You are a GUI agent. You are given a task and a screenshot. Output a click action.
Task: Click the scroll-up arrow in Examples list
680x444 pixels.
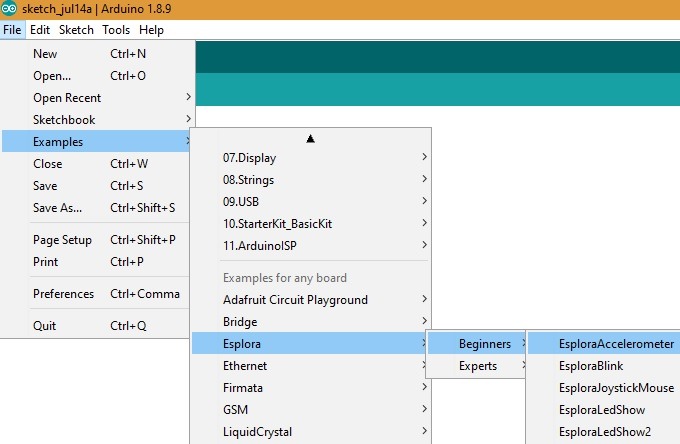[310, 139]
